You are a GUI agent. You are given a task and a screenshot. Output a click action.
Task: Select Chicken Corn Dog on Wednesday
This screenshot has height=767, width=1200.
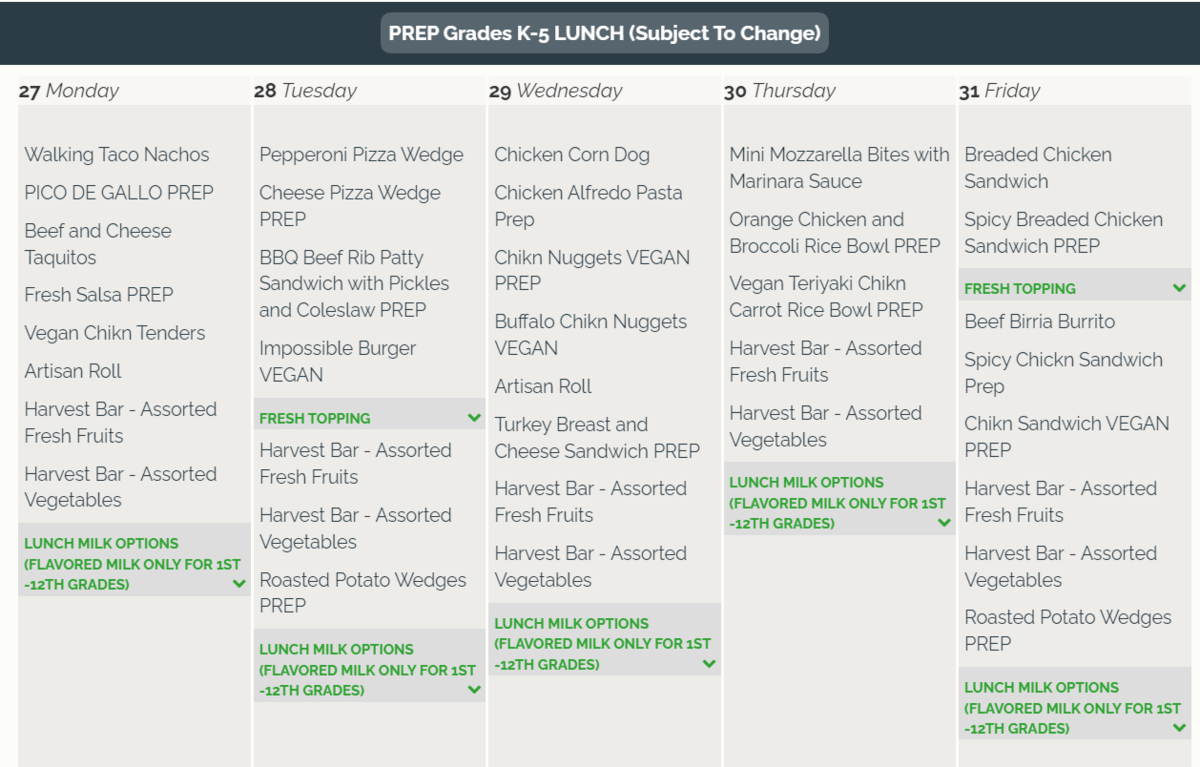[x=572, y=155]
